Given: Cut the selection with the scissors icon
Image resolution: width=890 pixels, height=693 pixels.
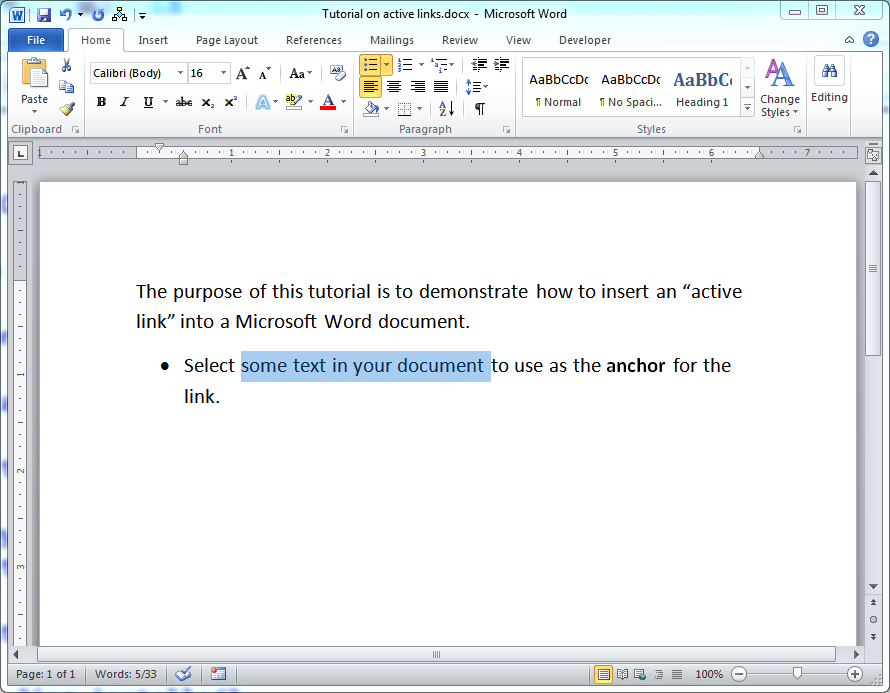Looking at the screenshot, I should coord(66,65).
